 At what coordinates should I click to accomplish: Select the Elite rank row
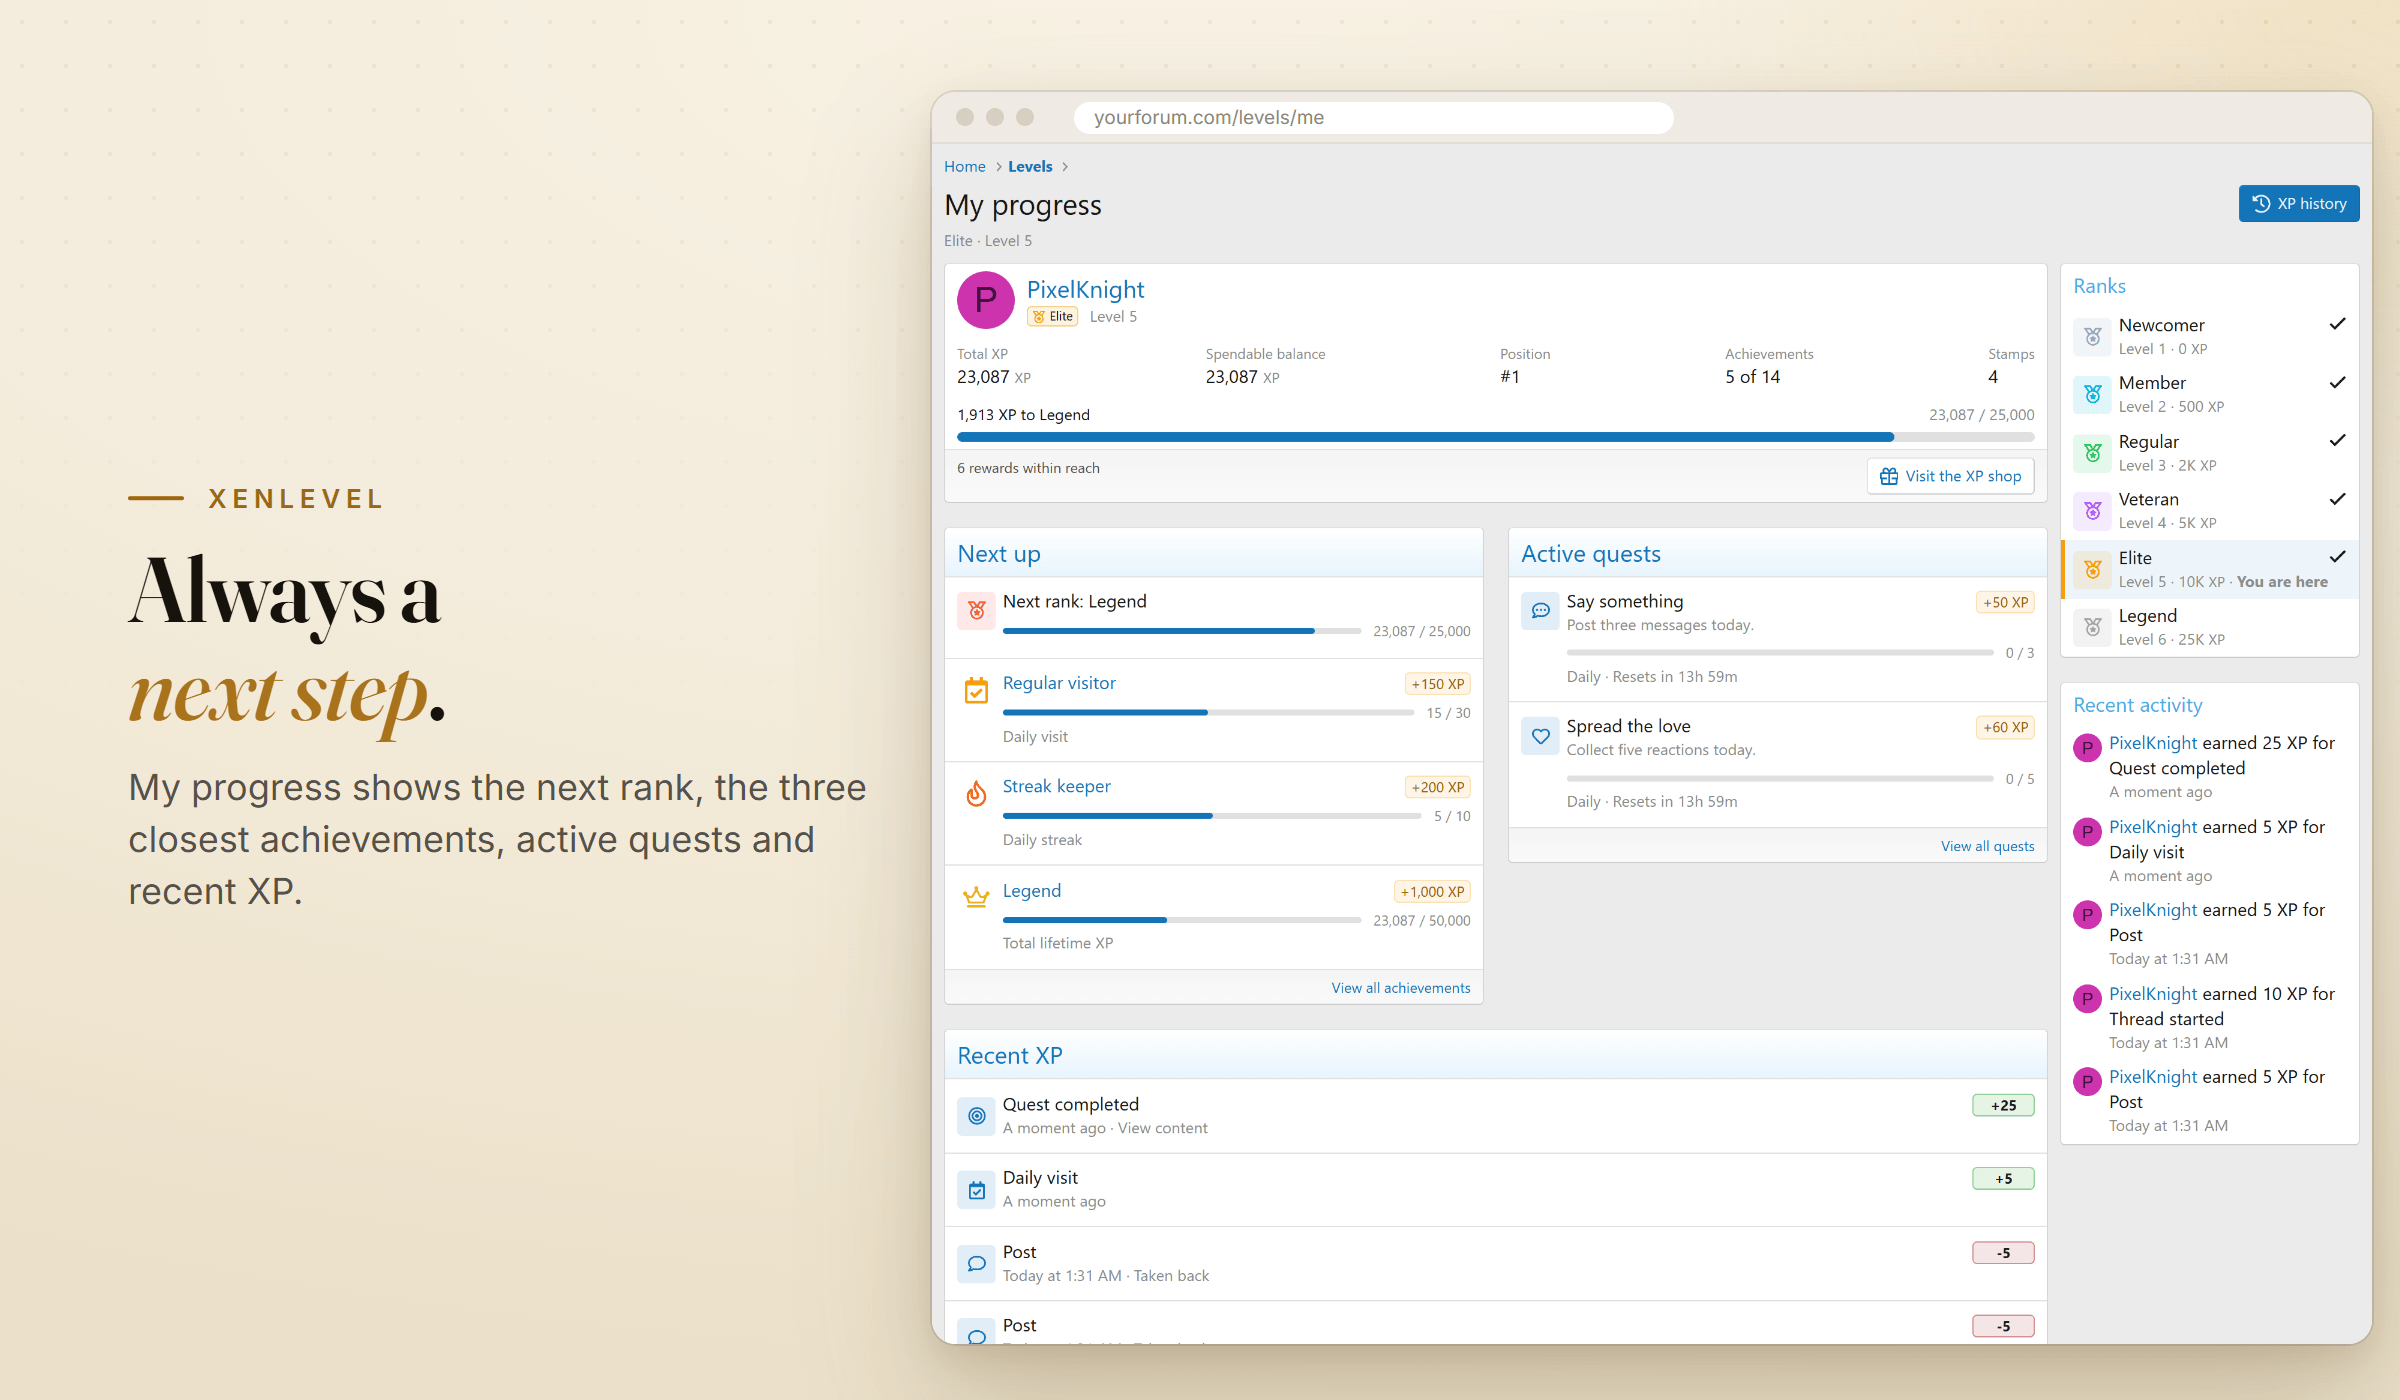click(2210, 569)
